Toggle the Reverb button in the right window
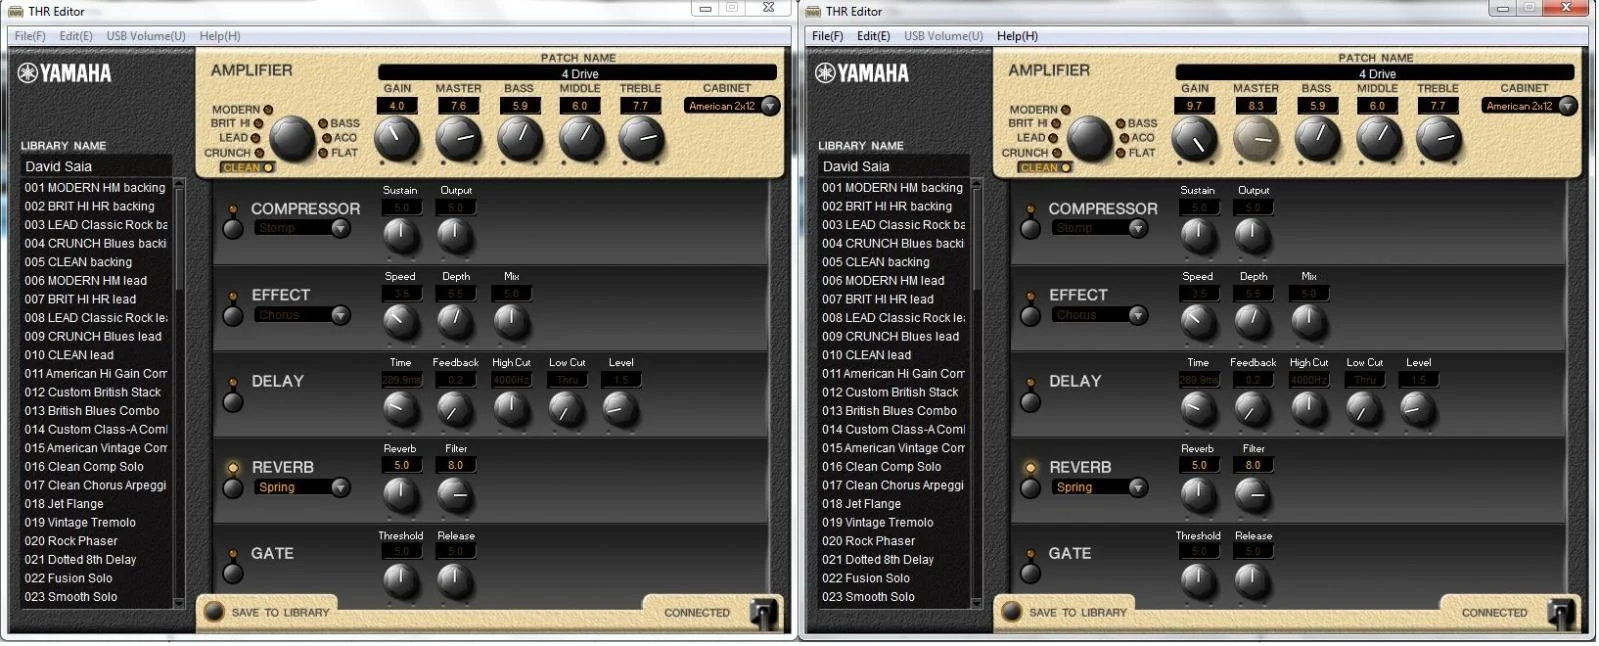Image resolution: width=1599 pixels, height=646 pixels. (x=1031, y=488)
